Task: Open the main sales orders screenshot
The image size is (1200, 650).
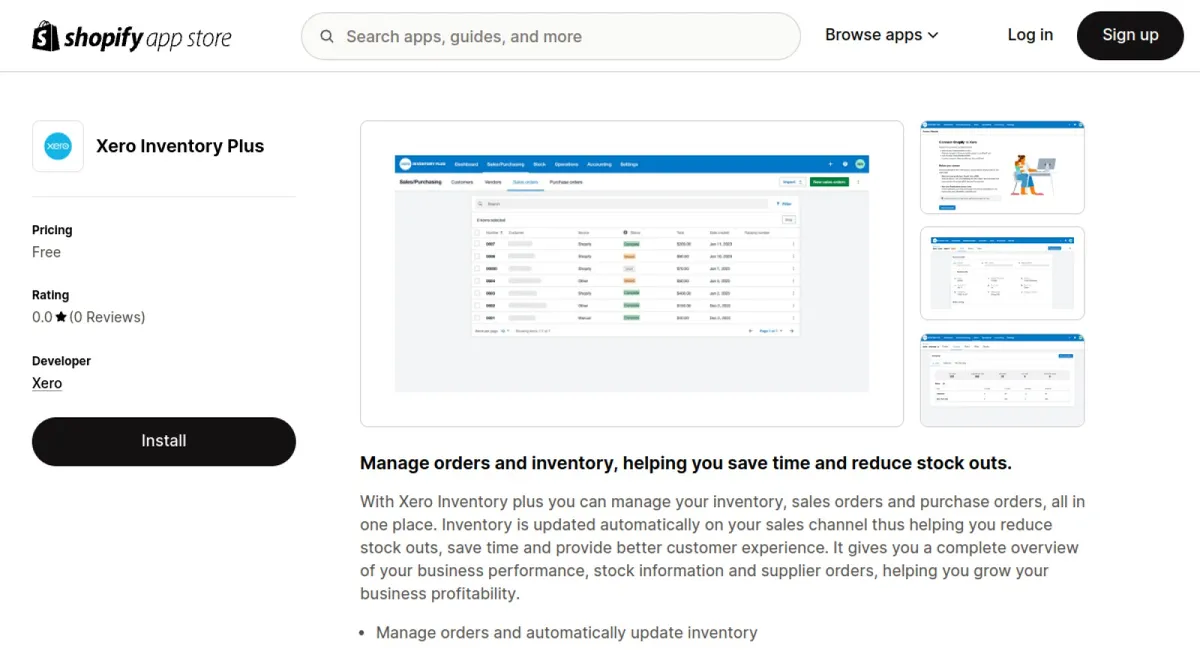Action: (x=632, y=274)
